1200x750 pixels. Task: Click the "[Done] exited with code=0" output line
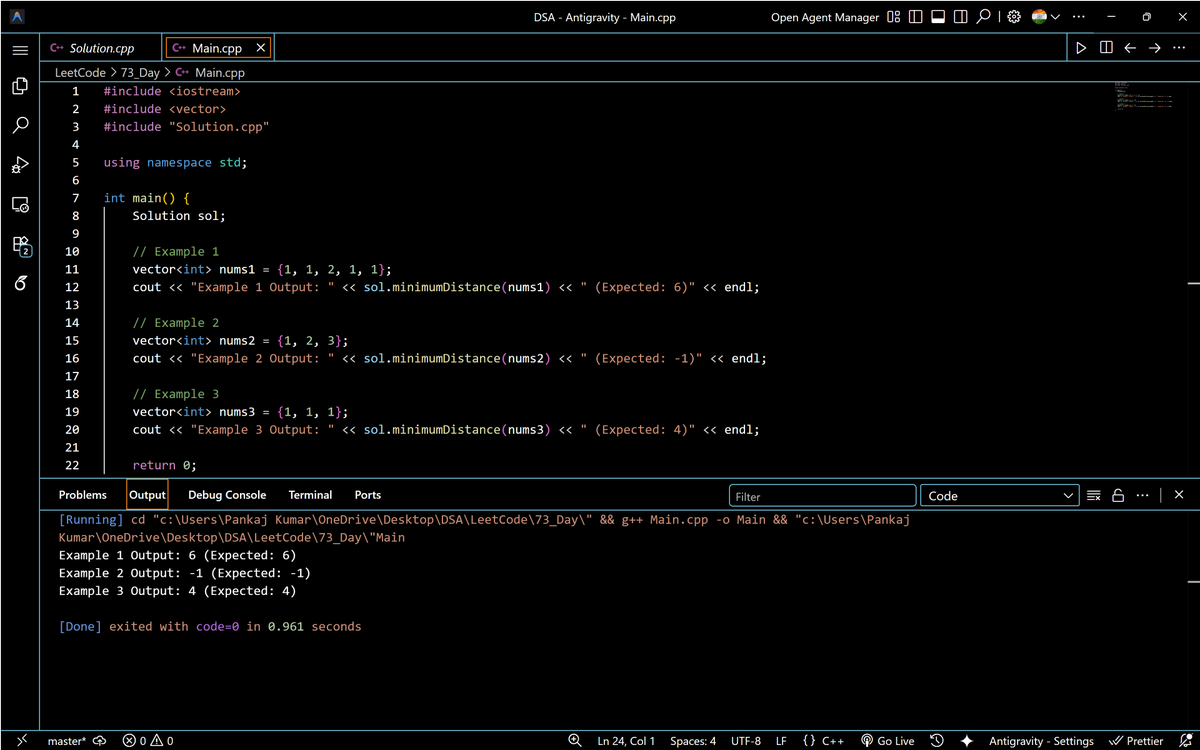(210, 627)
